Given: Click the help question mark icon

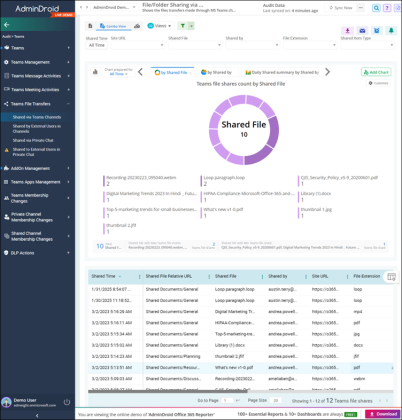Looking at the screenshot, I should 387,8.
